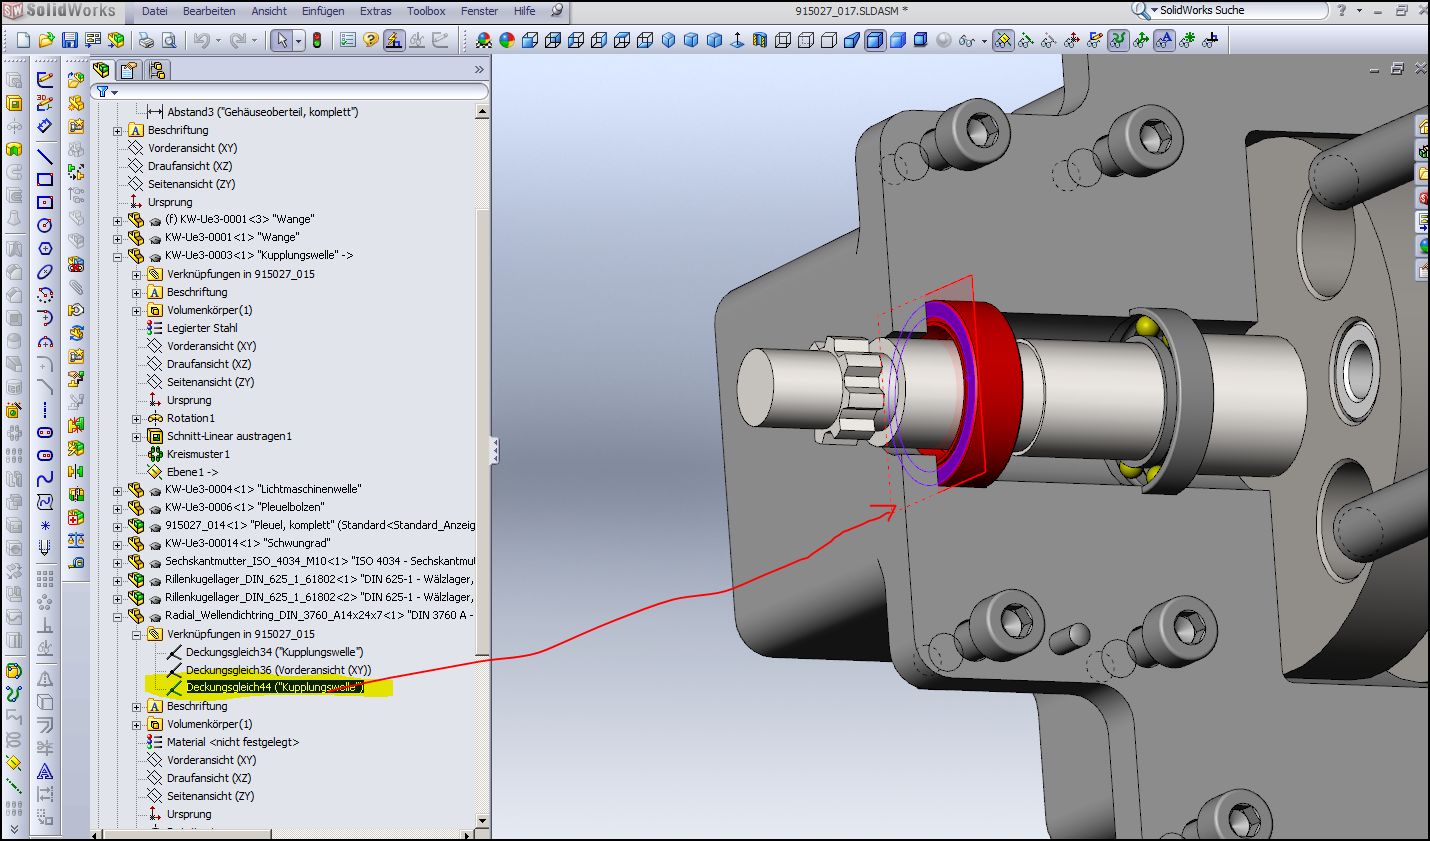Select the Rectangle sketch tool
1430x841 pixels.
[x=45, y=180]
